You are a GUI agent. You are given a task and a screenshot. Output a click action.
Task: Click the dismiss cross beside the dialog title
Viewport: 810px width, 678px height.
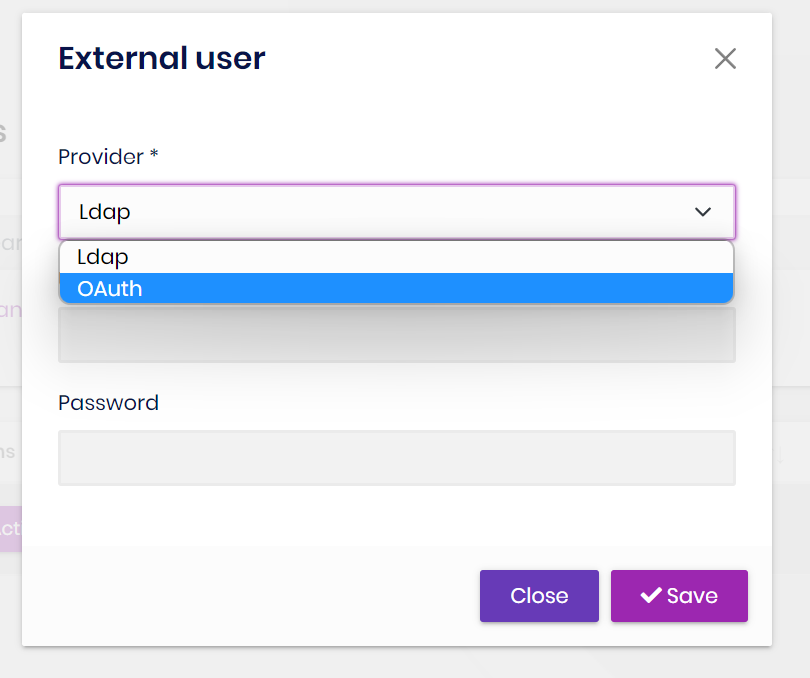[725, 58]
